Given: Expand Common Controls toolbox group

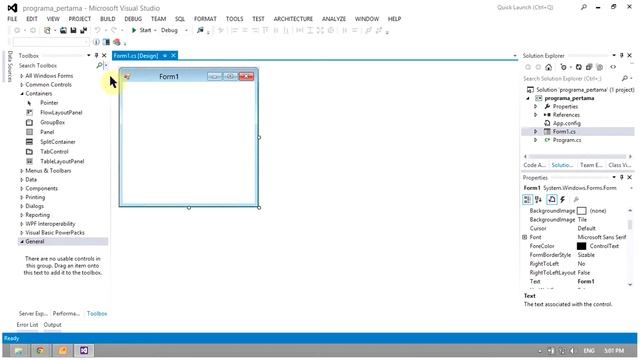Looking at the screenshot, I should click(x=22, y=85).
